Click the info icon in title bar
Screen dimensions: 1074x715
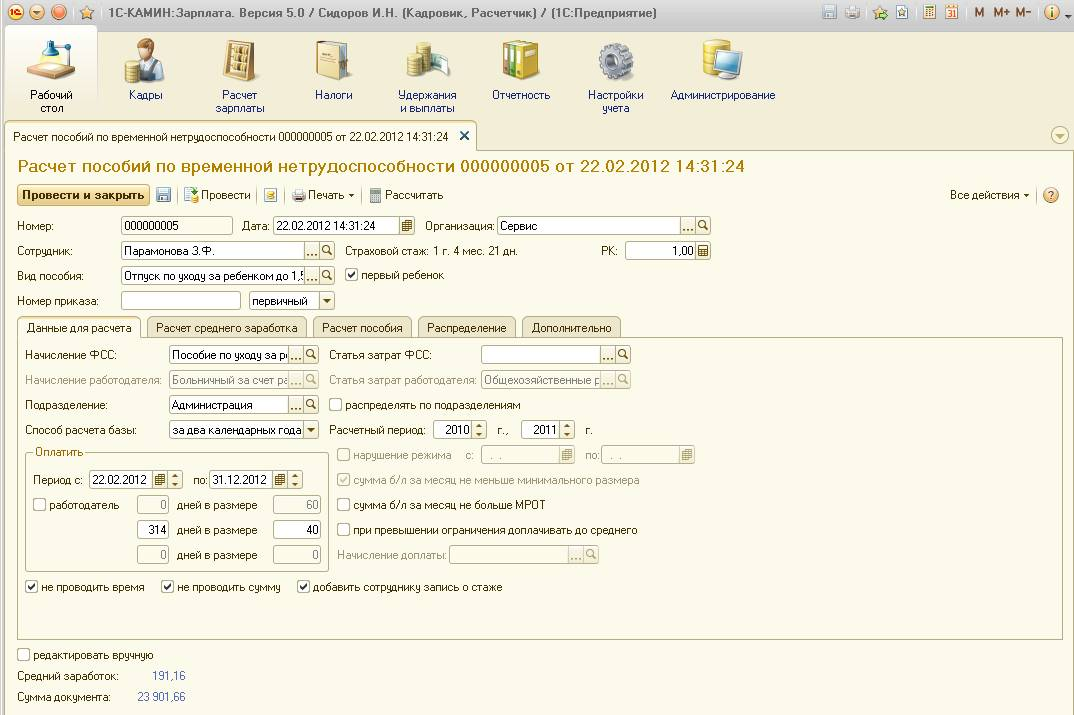[1051, 12]
